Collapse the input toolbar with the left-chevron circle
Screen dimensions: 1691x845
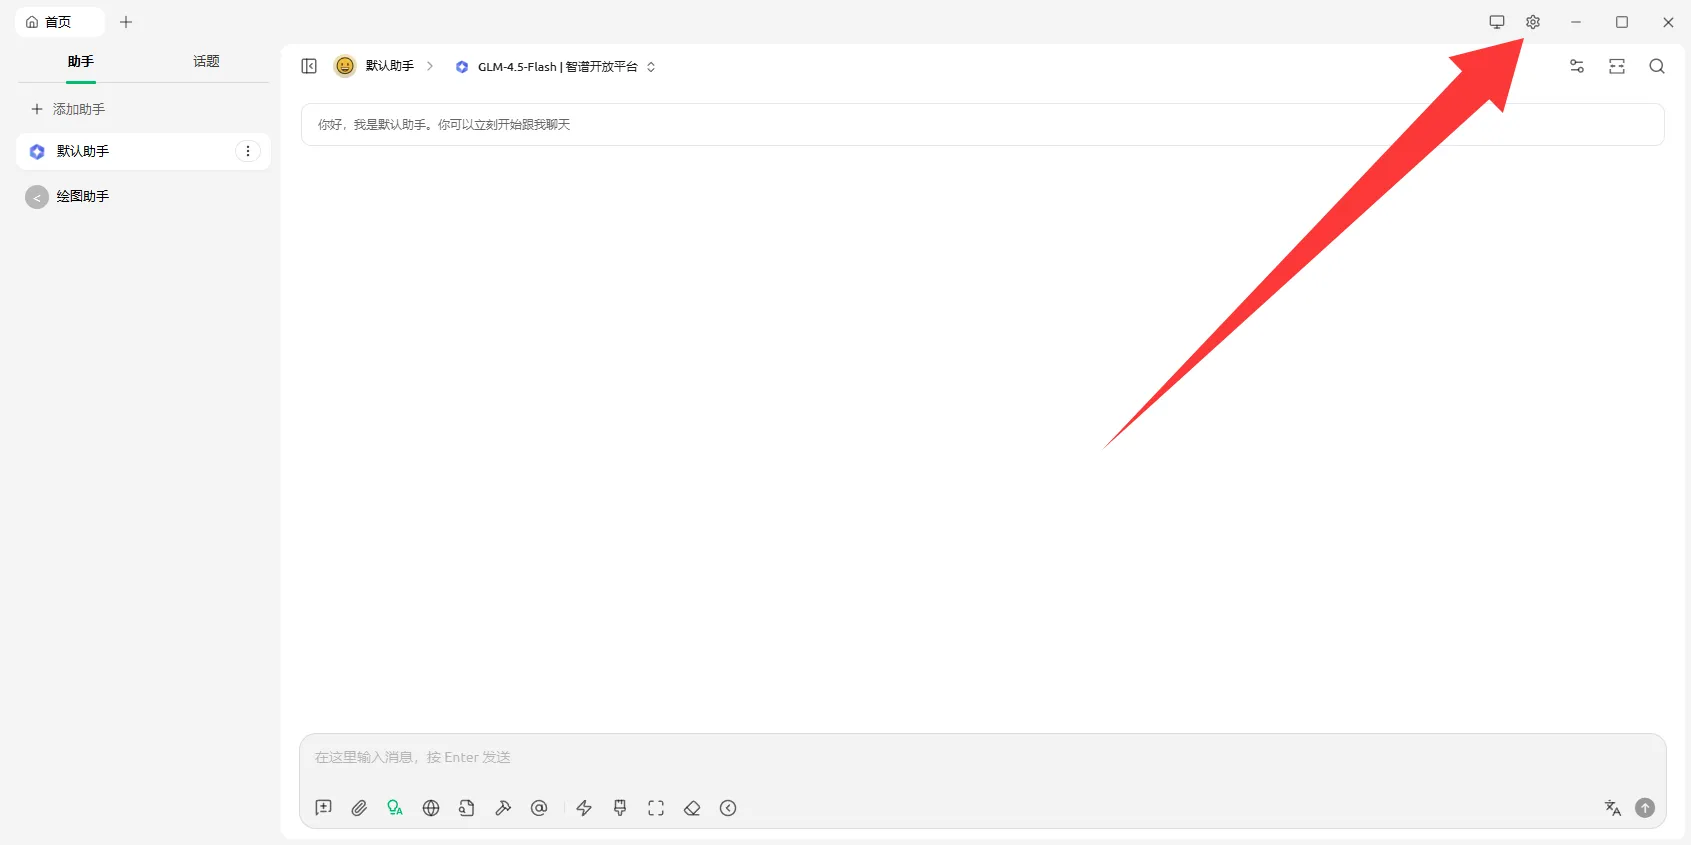[x=728, y=808]
